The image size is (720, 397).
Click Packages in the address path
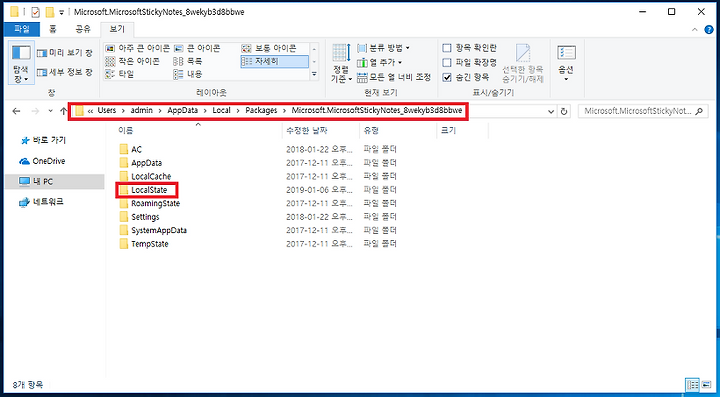click(261, 111)
